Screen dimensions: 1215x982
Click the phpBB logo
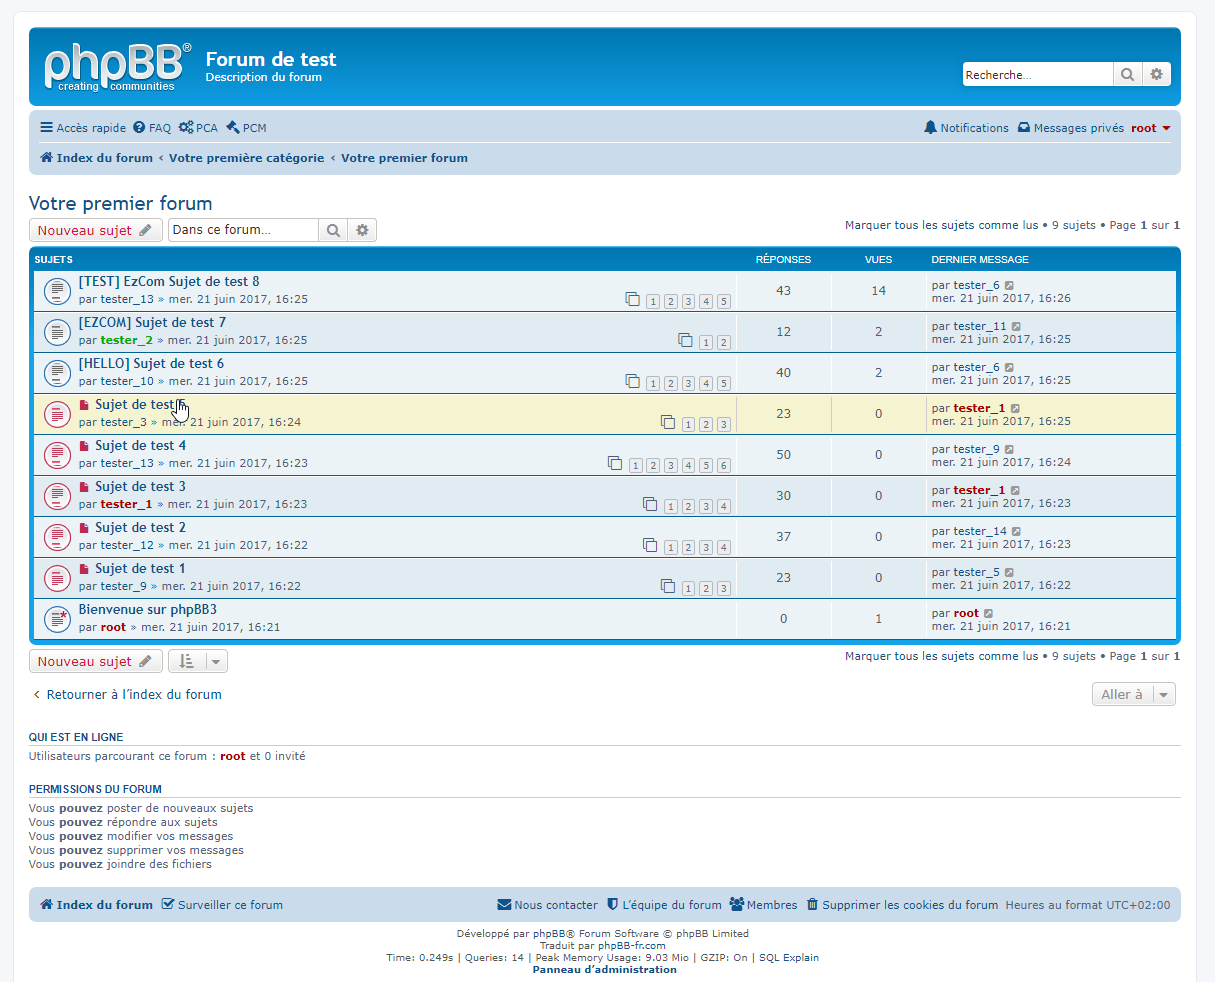pyautogui.click(x=117, y=67)
